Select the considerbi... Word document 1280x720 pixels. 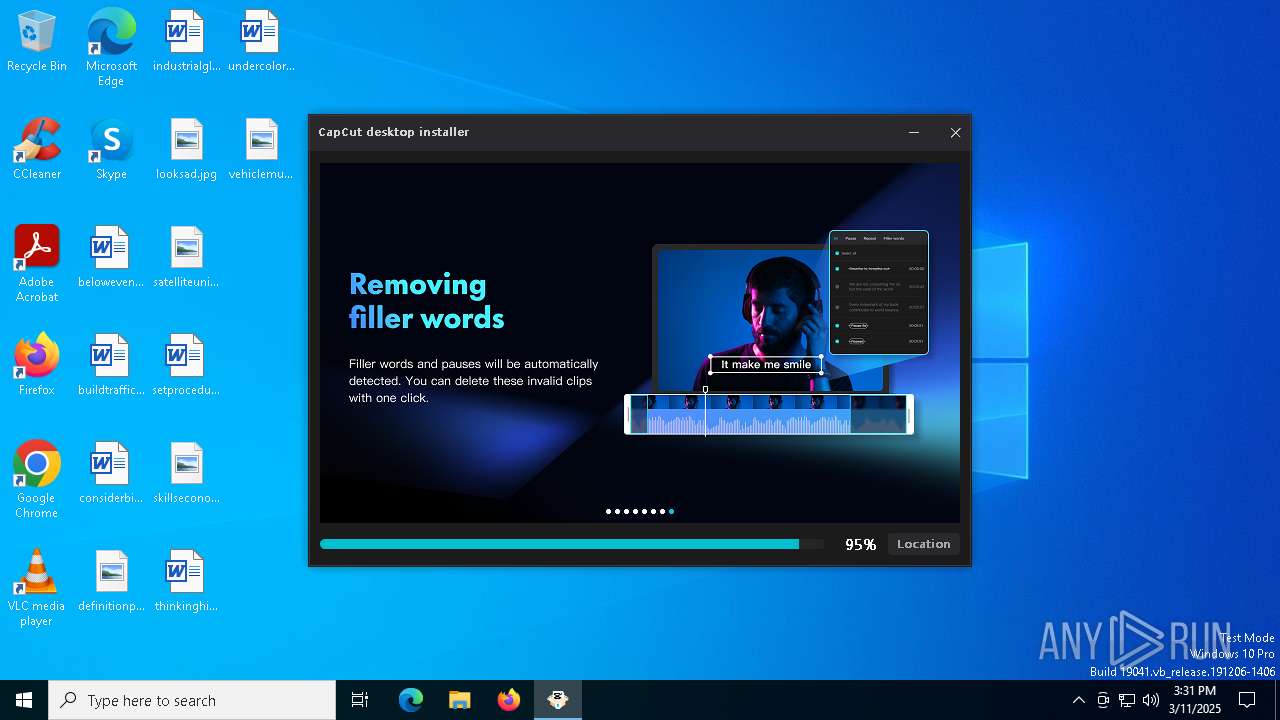(x=111, y=474)
